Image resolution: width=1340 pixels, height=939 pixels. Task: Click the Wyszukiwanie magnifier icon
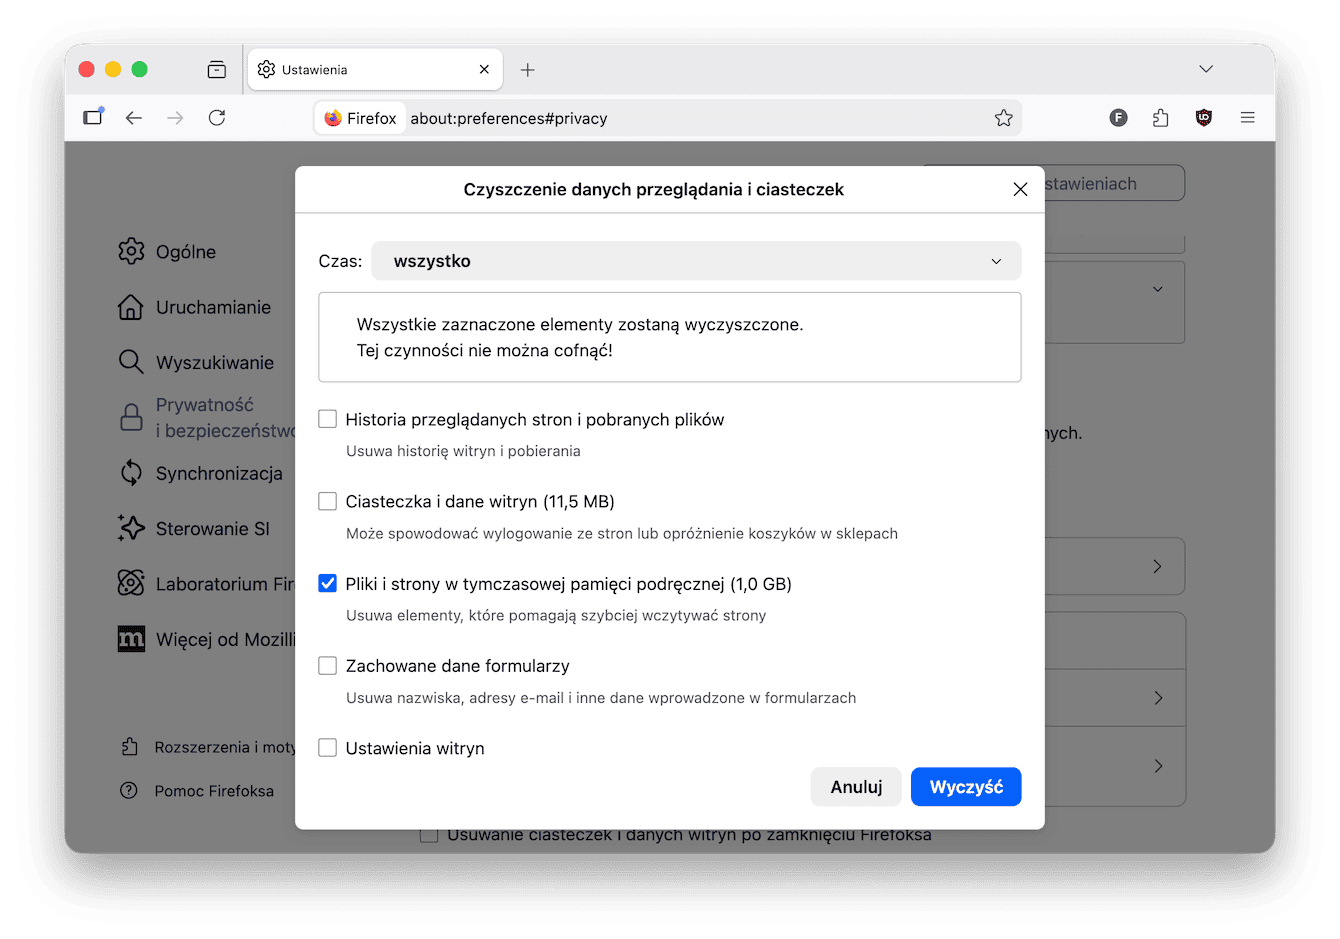[131, 362]
